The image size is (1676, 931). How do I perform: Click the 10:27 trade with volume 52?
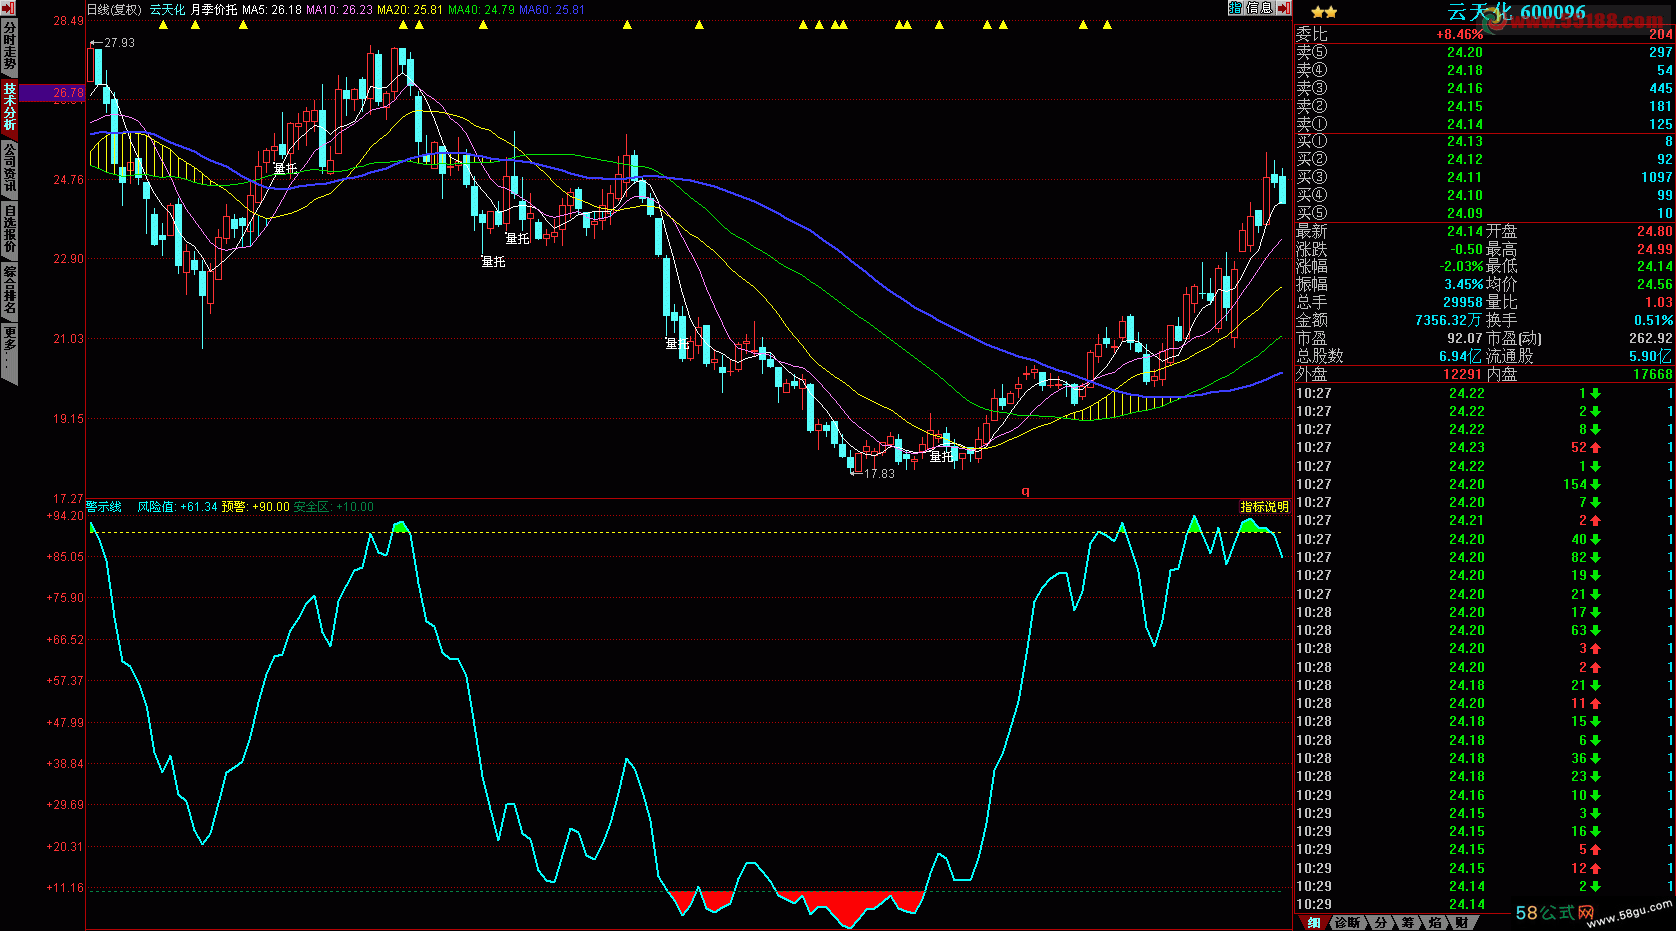pyautogui.click(x=1484, y=448)
